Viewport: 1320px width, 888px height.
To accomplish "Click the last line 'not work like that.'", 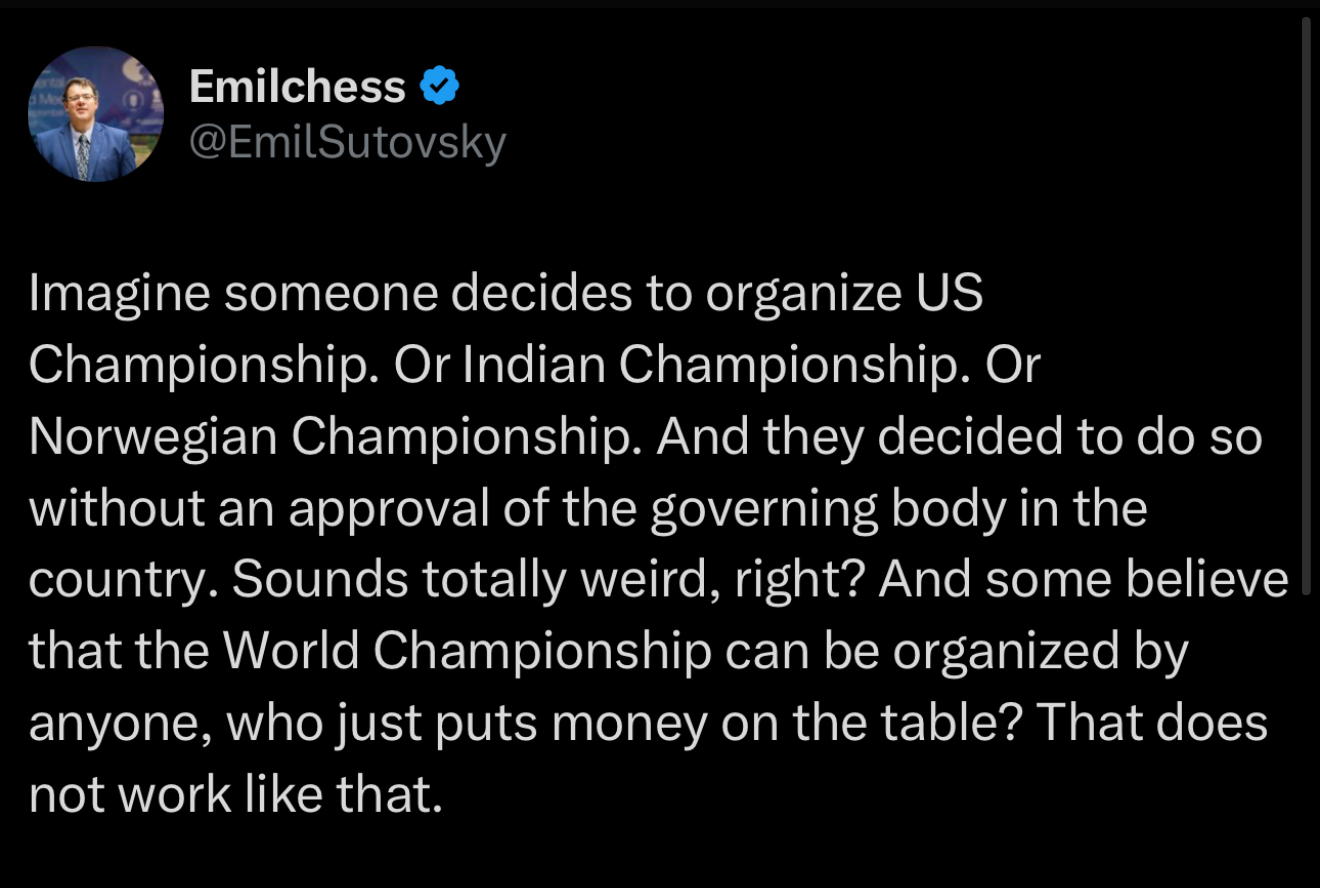I will tap(235, 795).
